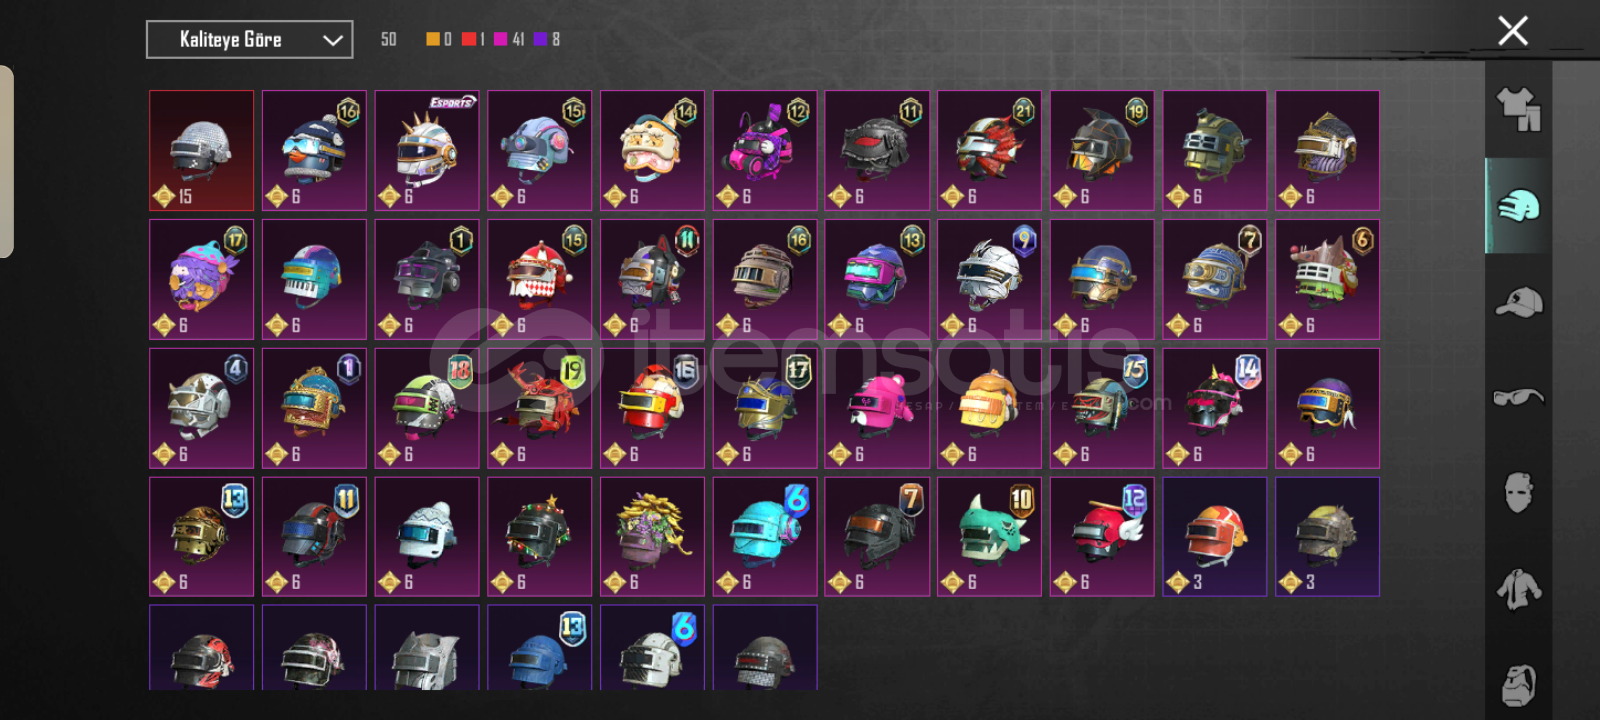1600x720 pixels.
Task: Click the orange quality count swatch
Action: (439, 39)
